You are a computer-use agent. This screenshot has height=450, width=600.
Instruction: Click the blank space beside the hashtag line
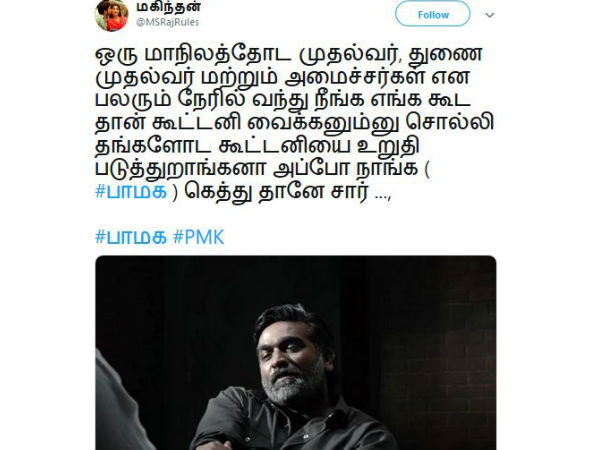[x=360, y=237]
